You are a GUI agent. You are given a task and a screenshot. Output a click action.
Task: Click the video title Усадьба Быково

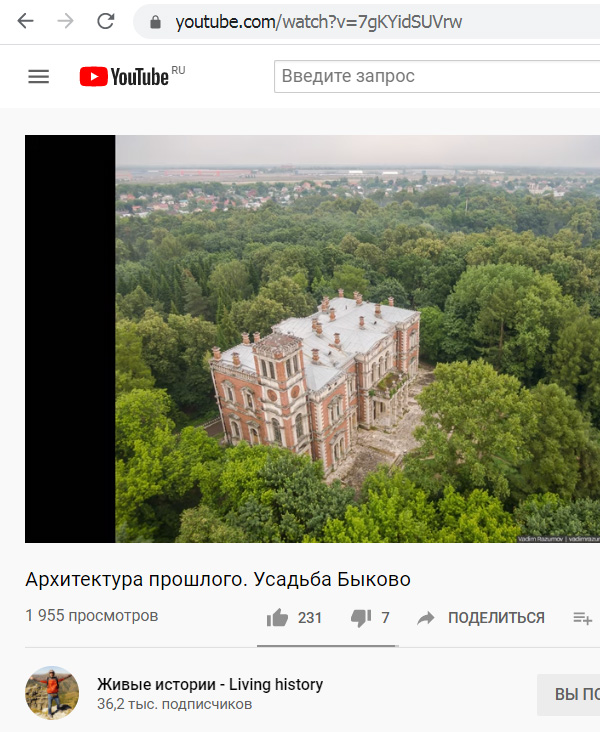point(218,579)
